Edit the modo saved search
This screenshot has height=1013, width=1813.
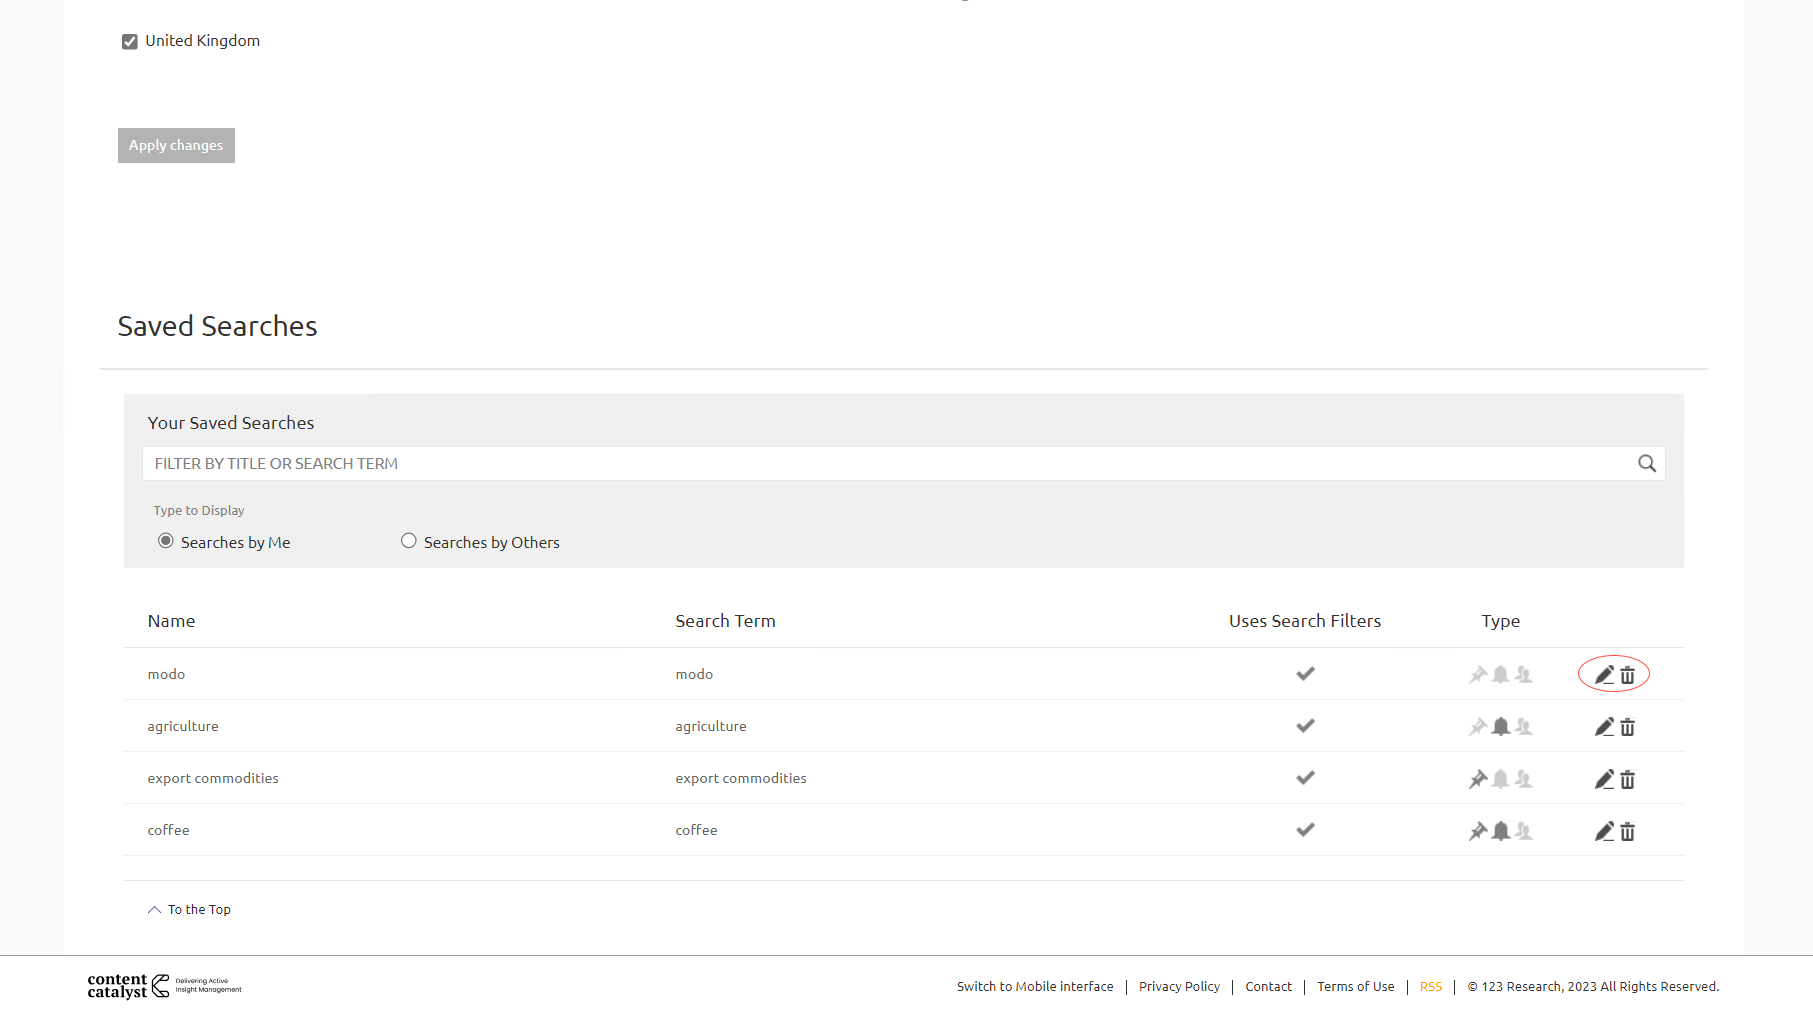1603,675
